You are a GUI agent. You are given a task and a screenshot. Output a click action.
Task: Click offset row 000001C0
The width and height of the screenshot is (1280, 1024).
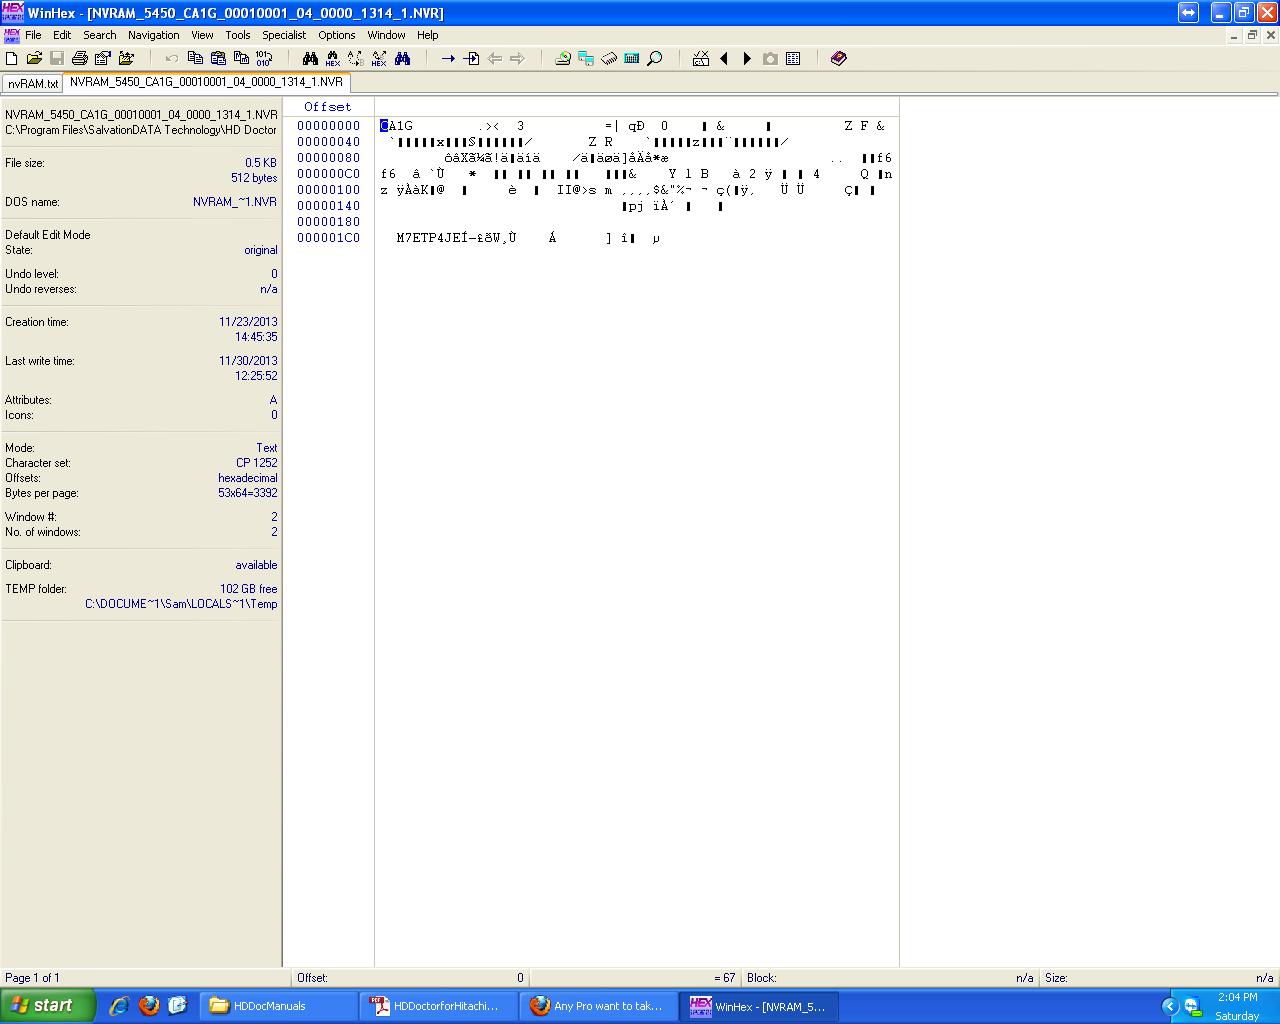coord(328,238)
